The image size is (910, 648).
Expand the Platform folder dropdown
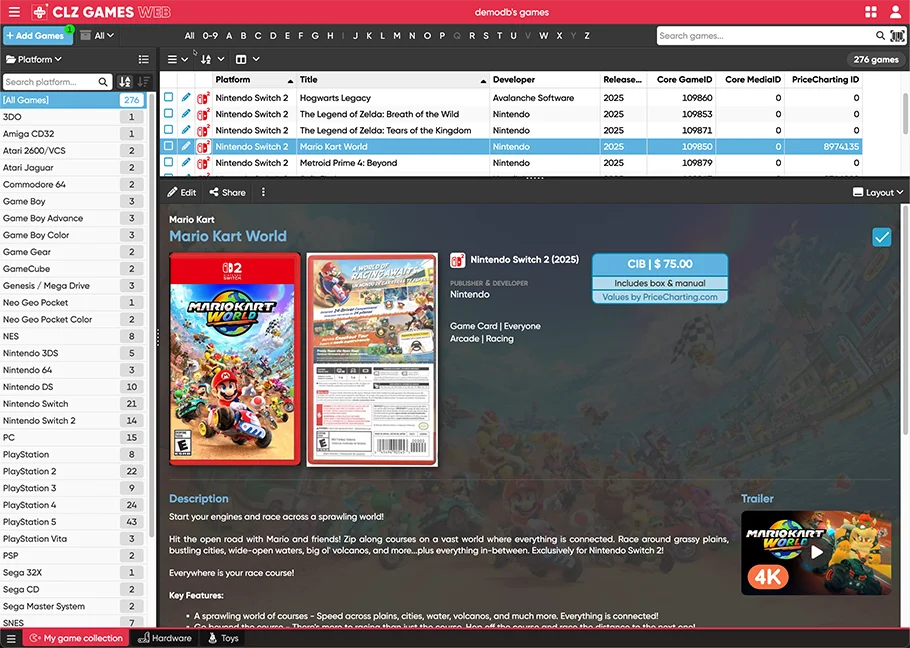pyautogui.click(x=34, y=59)
